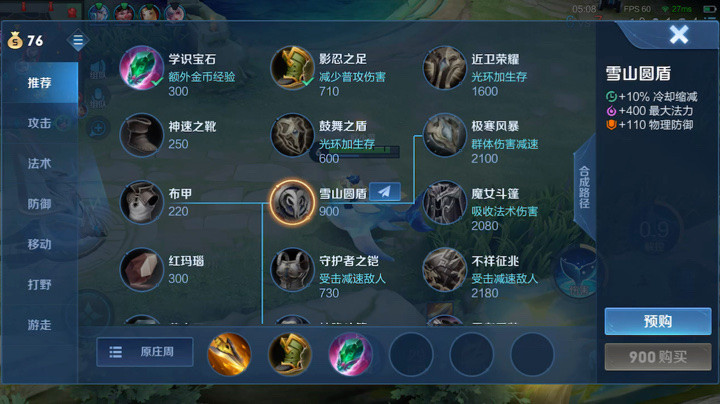
Task: Select the 极寒风暴 item icon
Action: click(x=444, y=135)
